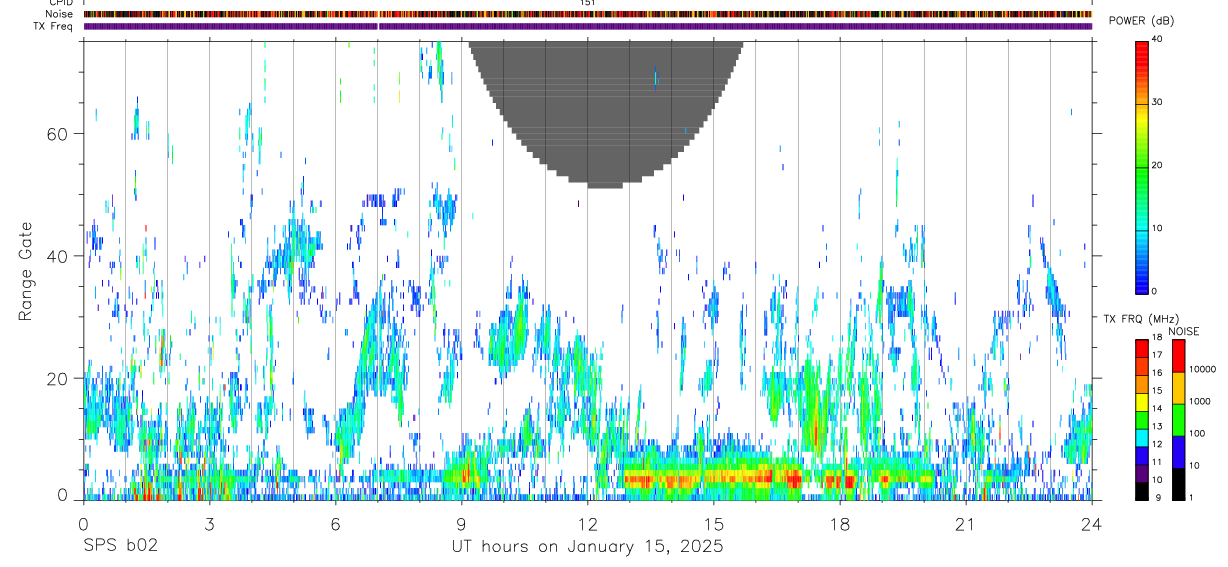Click the TX FRQ legend label 13
The image size is (1228, 567).
[1159, 426]
